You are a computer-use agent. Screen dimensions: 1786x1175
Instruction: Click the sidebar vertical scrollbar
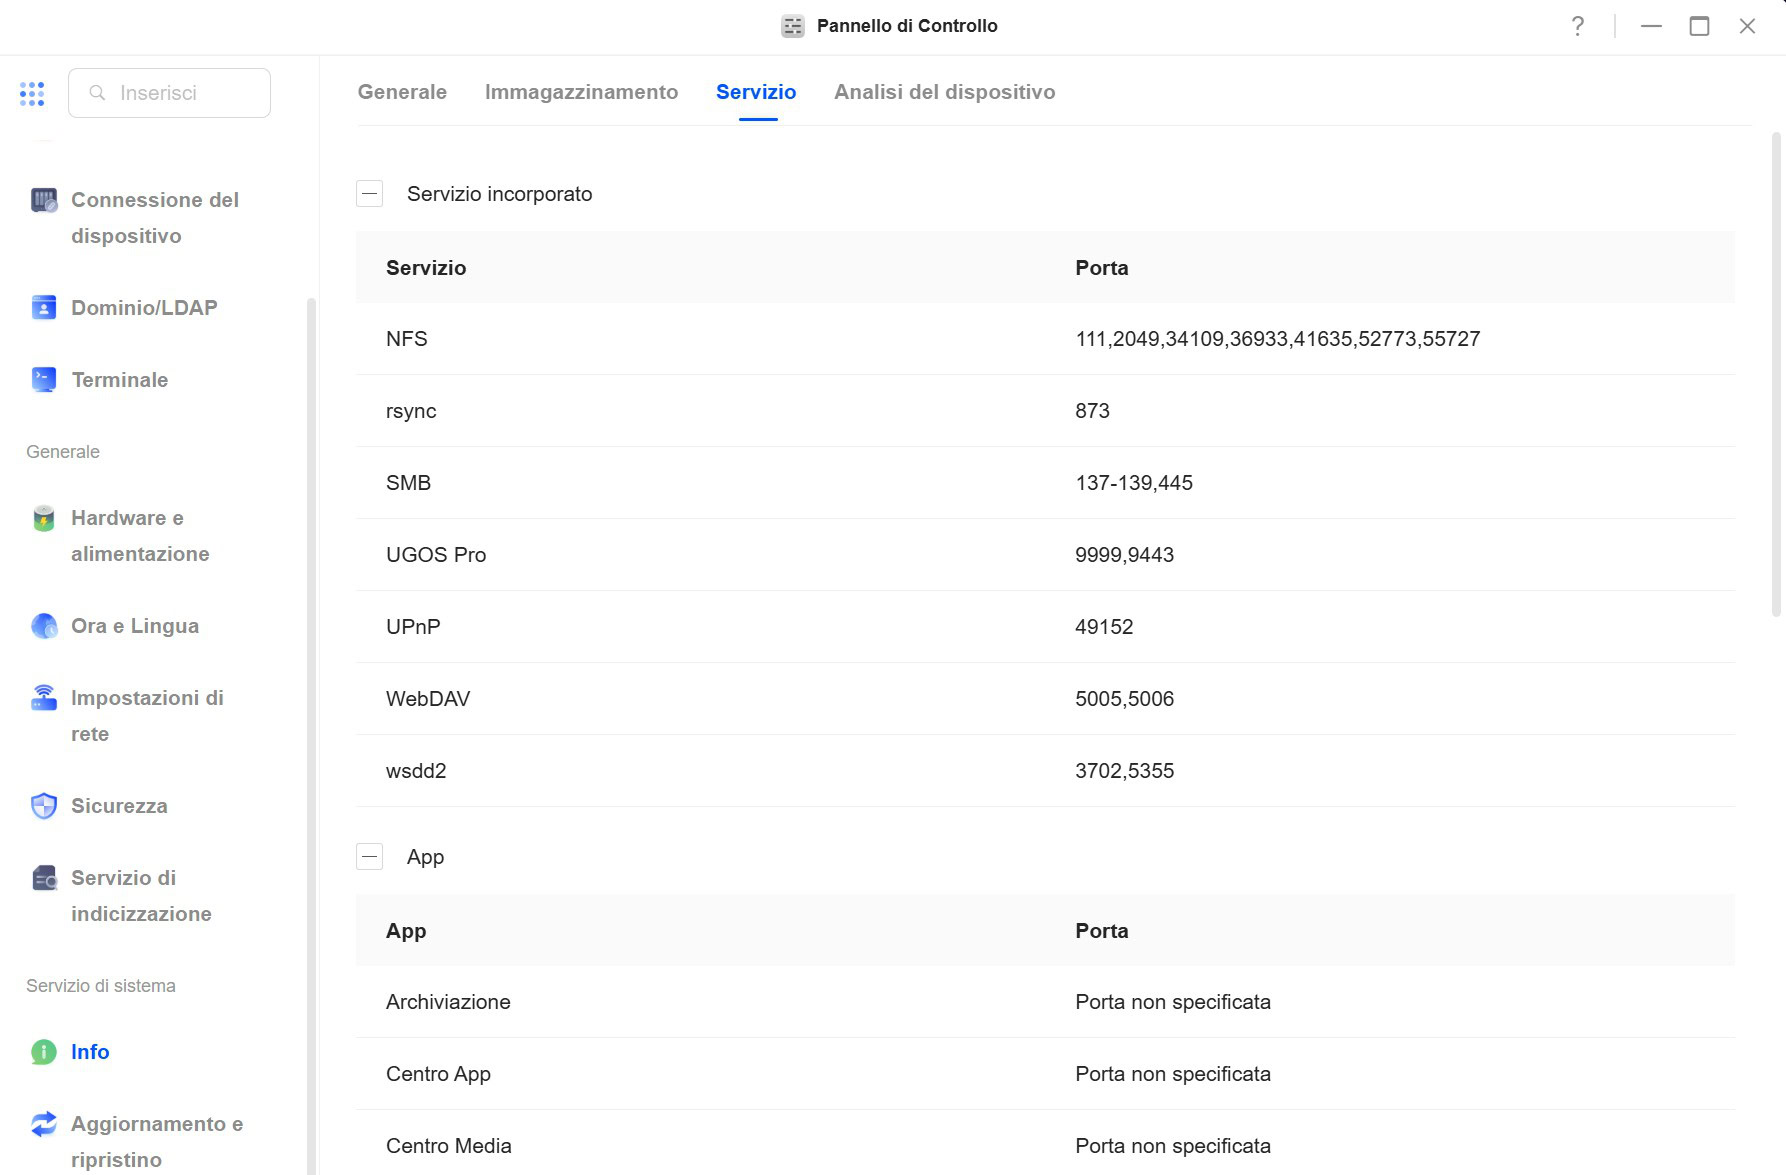tap(311, 736)
